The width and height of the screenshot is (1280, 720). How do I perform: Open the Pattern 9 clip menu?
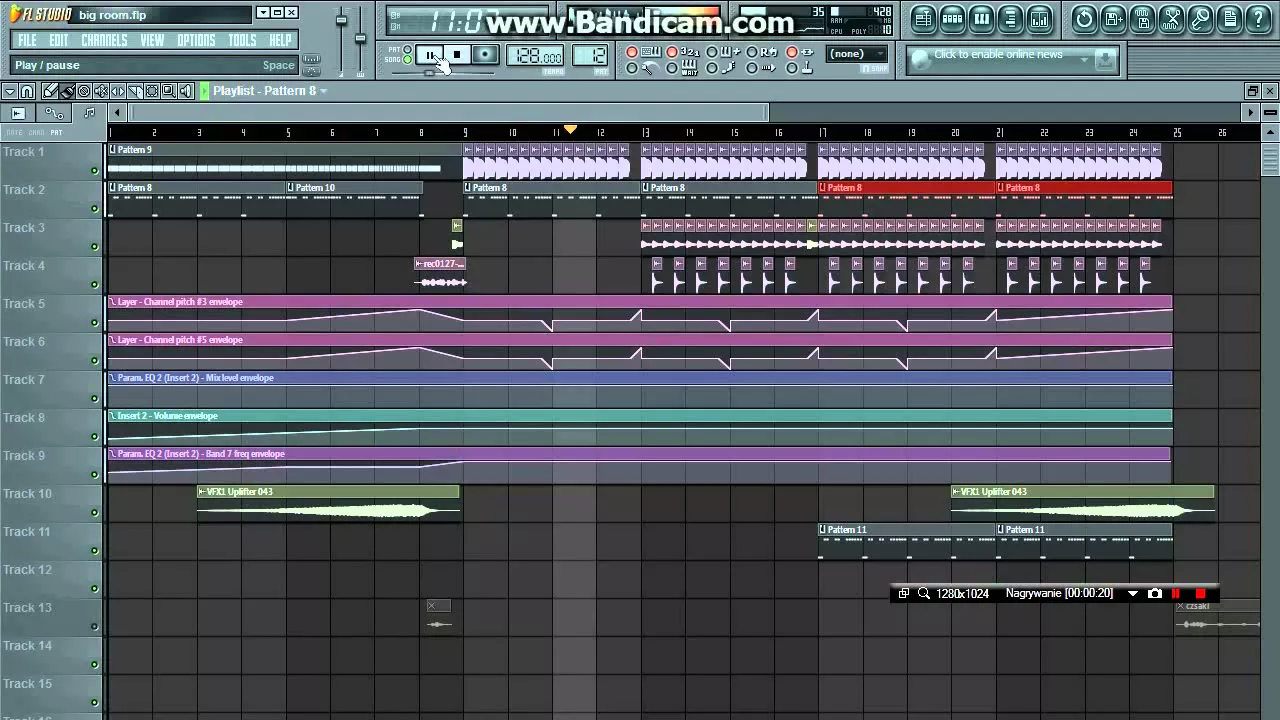(x=113, y=150)
